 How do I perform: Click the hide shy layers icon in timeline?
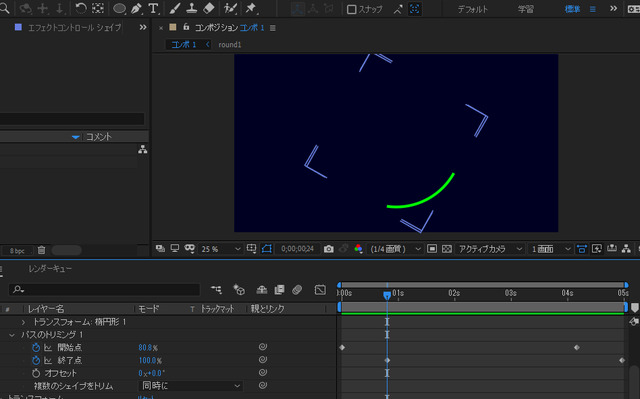[261, 290]
